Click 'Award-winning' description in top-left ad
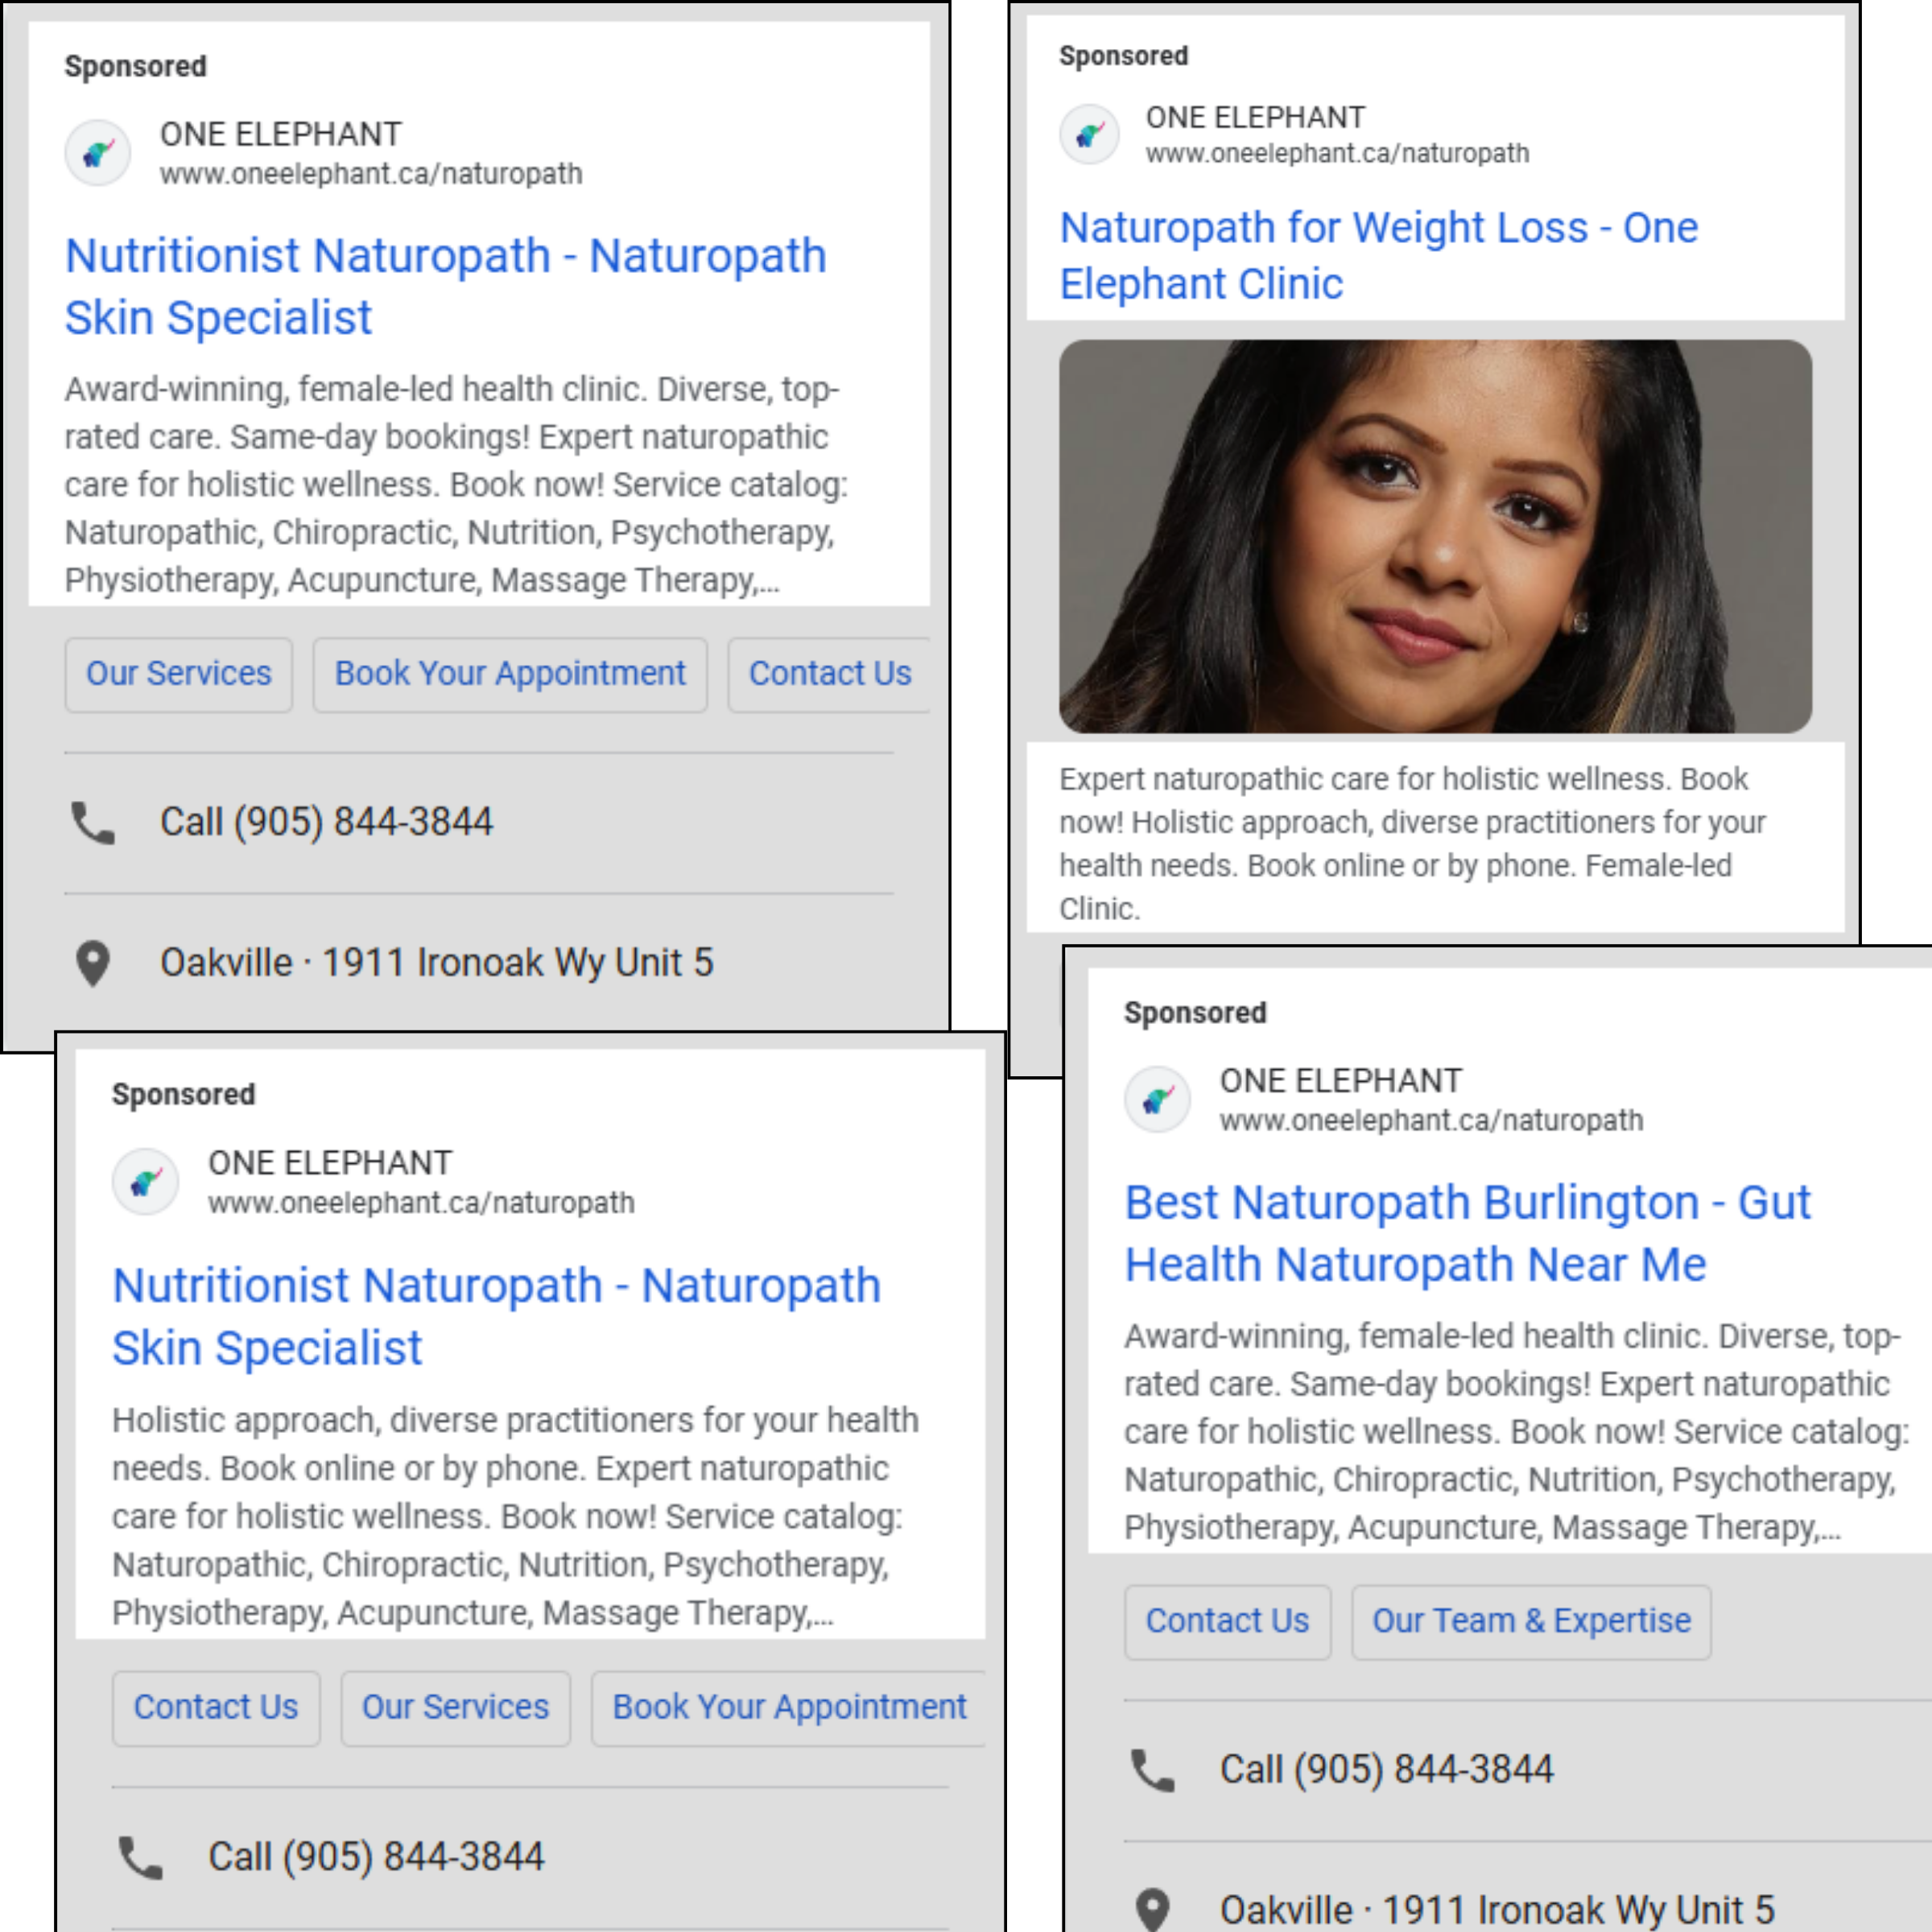 [456, 484]
